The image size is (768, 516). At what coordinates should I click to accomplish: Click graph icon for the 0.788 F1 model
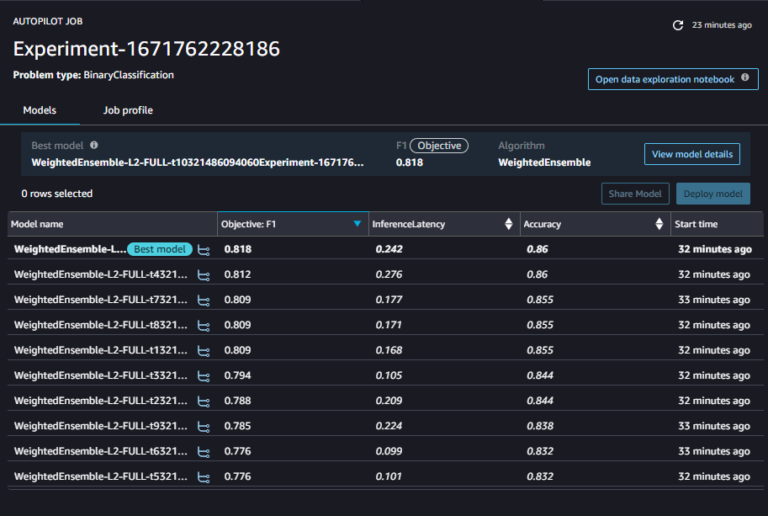[203, 401]
